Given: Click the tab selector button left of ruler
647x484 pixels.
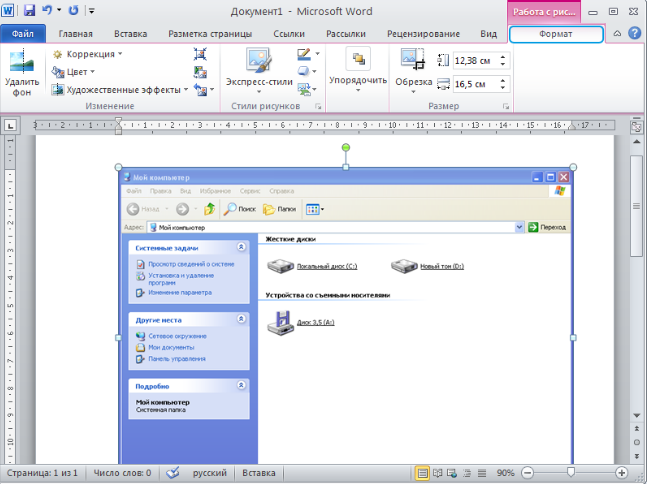Looking at the screenshot, I should tap(10, 125).
